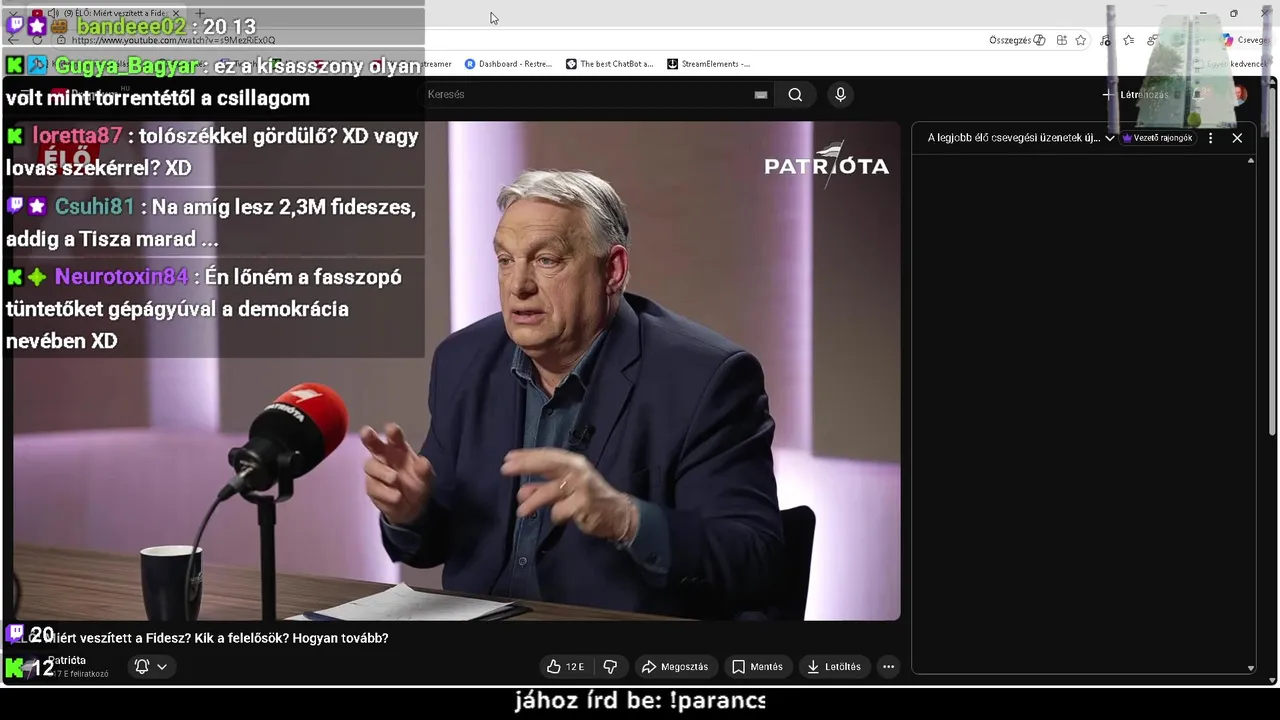1280x720 pixels.
Task: Click the Összegzés summary button in the address bar
Action: coord(1017,40)
